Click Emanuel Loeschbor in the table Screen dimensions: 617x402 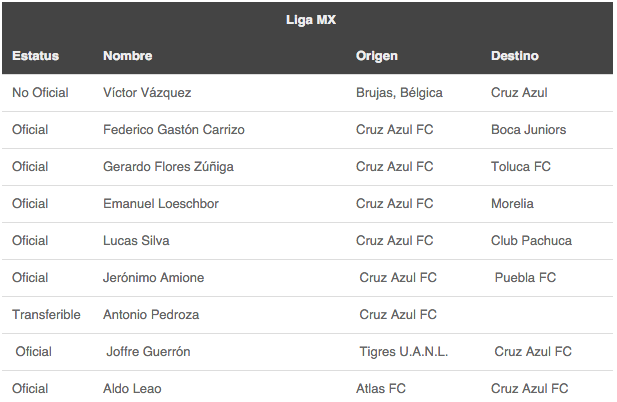[160, 204]
